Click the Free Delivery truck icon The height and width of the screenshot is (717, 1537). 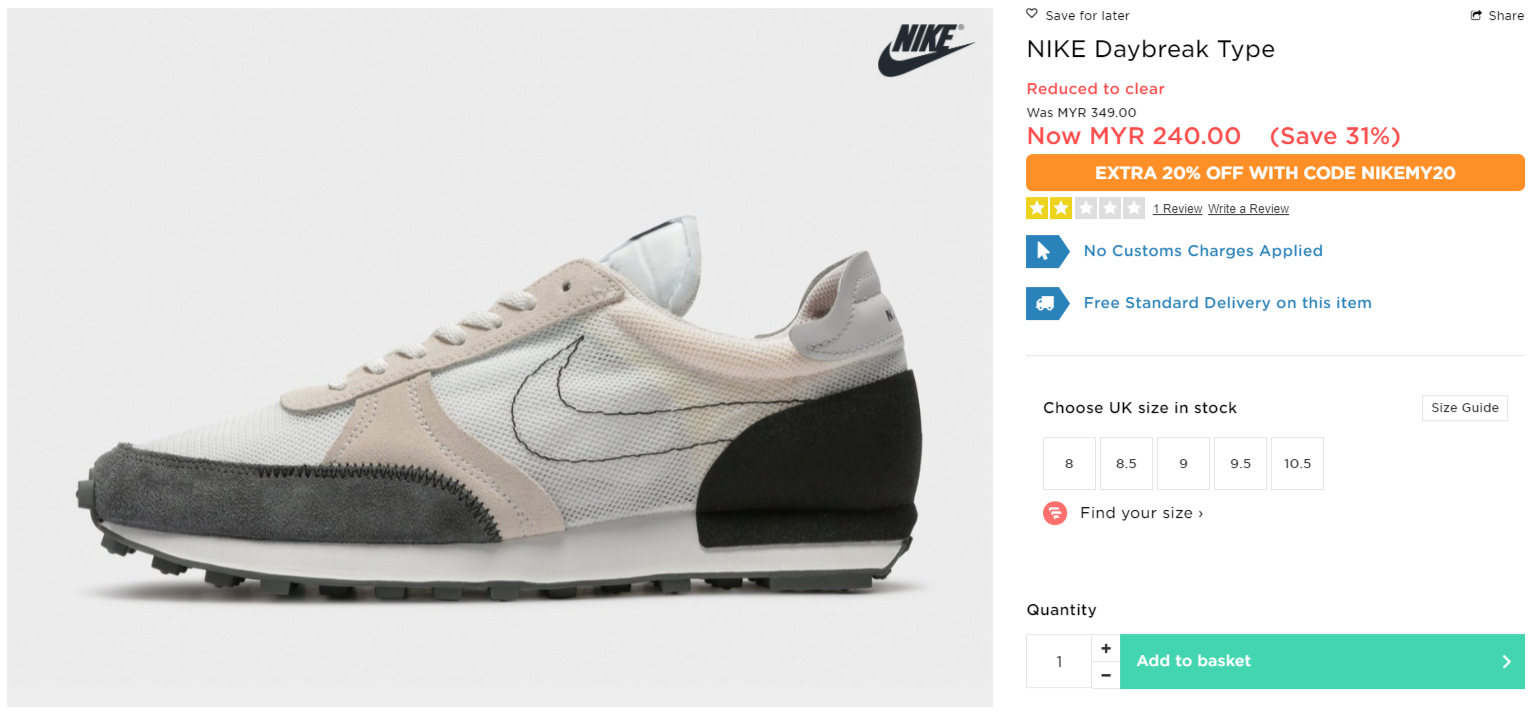pyautogui.click(x=1043, y=303)
